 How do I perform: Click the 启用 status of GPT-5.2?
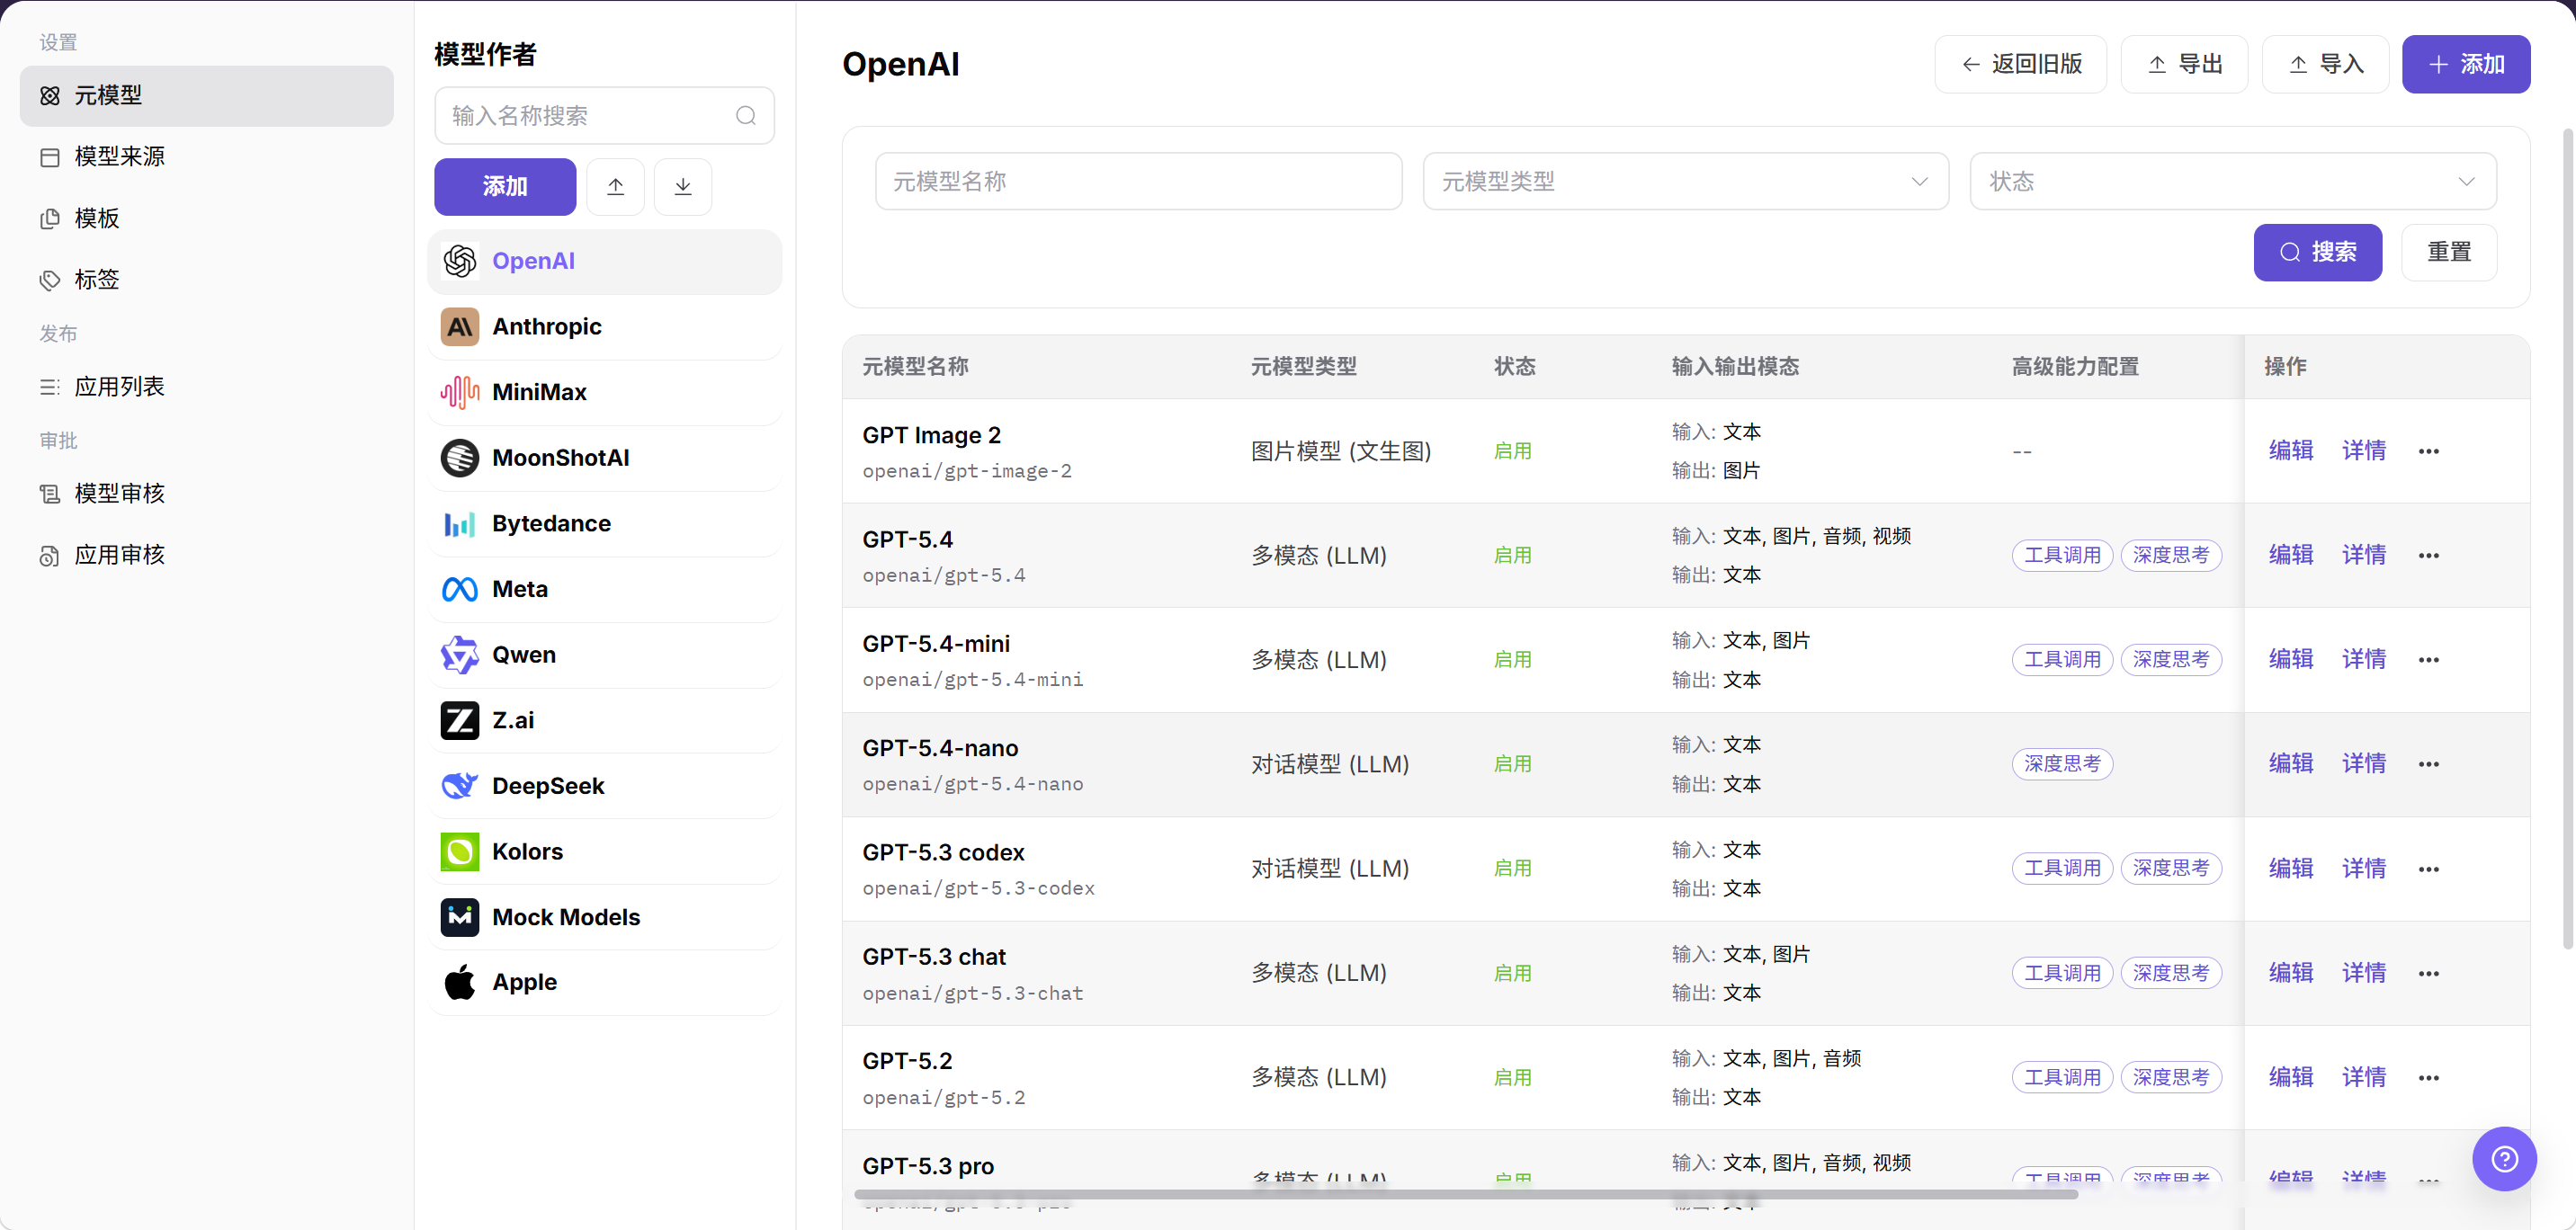pos(1512,1078)
